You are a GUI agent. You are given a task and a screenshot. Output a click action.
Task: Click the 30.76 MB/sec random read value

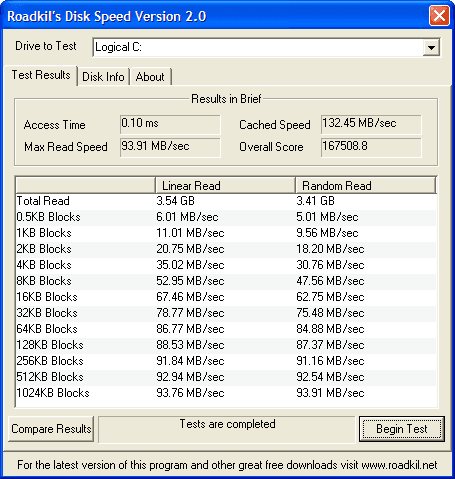(330, 265)
